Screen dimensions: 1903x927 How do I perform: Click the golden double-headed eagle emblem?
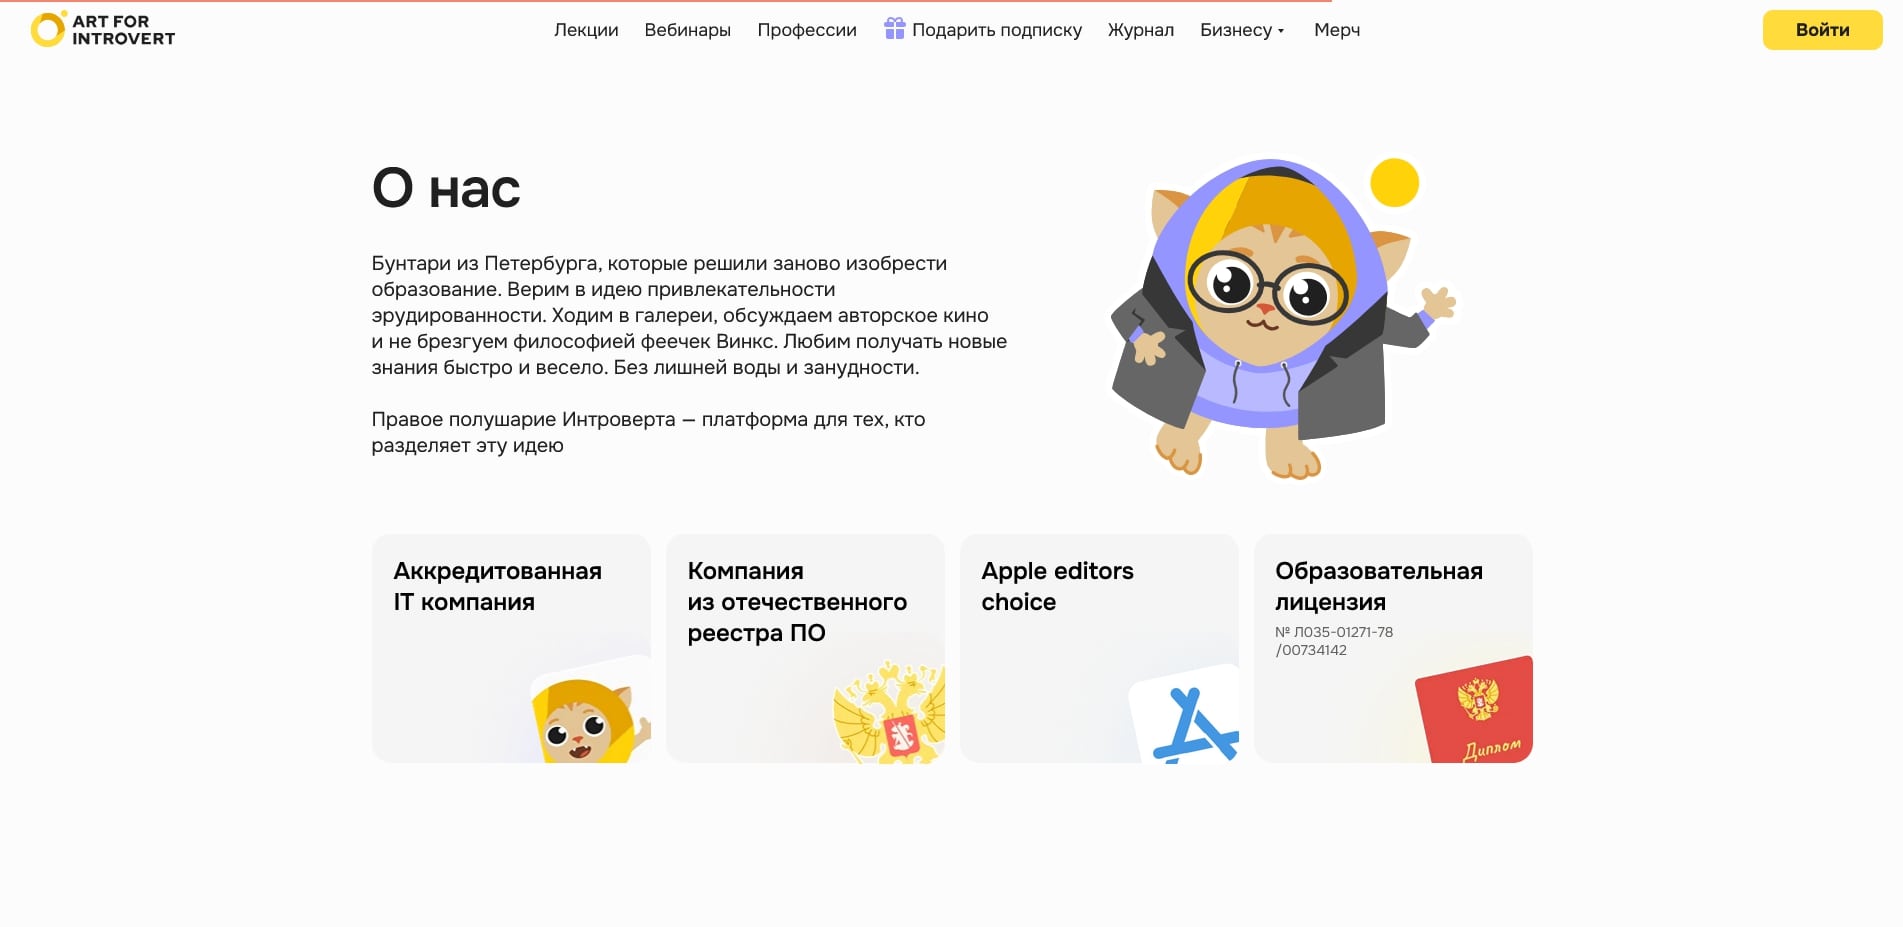[x=890, y=714]
